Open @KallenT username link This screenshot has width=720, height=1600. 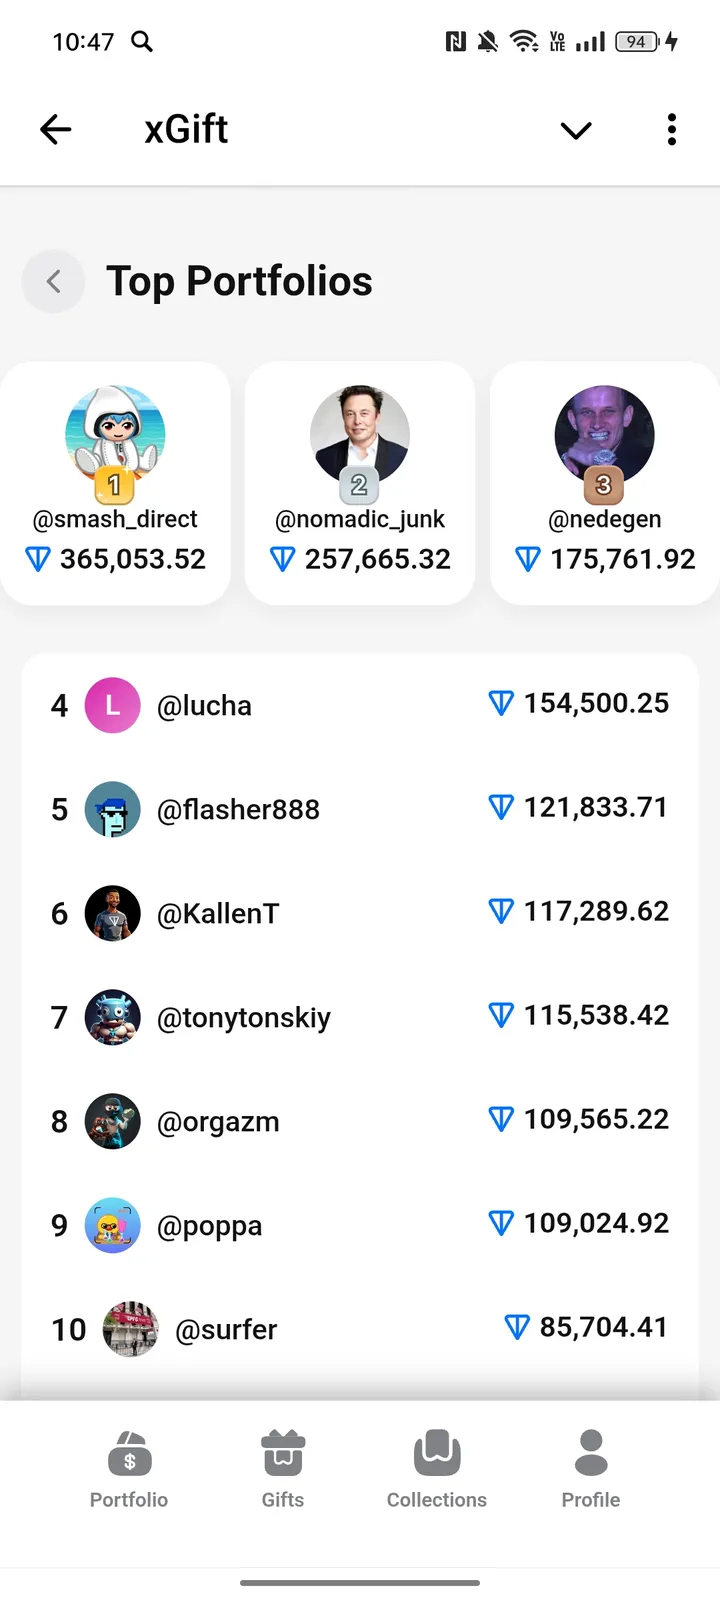(x=218, y=914)
